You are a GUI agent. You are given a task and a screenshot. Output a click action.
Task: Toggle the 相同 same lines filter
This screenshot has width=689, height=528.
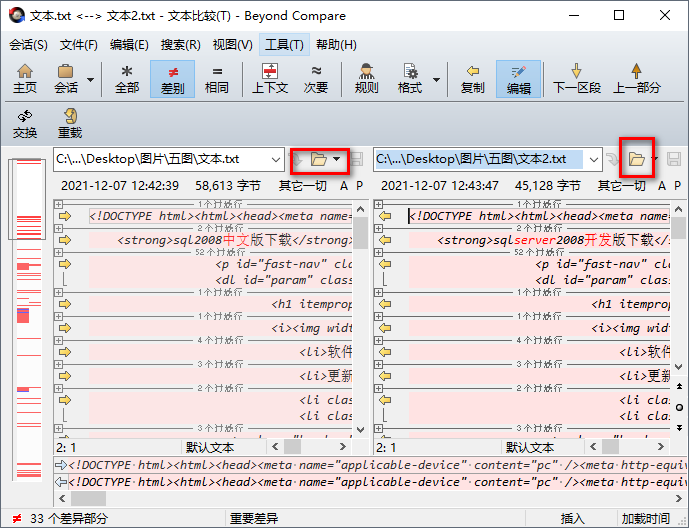click(x=217, y=79)
